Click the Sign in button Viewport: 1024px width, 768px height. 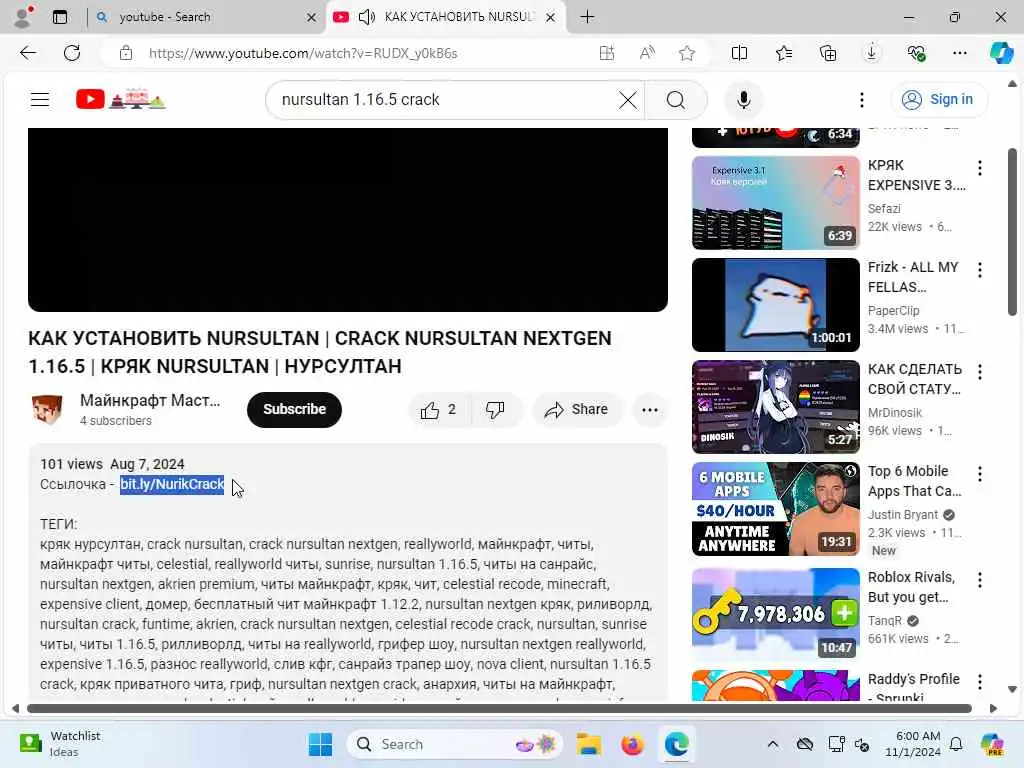938,99
